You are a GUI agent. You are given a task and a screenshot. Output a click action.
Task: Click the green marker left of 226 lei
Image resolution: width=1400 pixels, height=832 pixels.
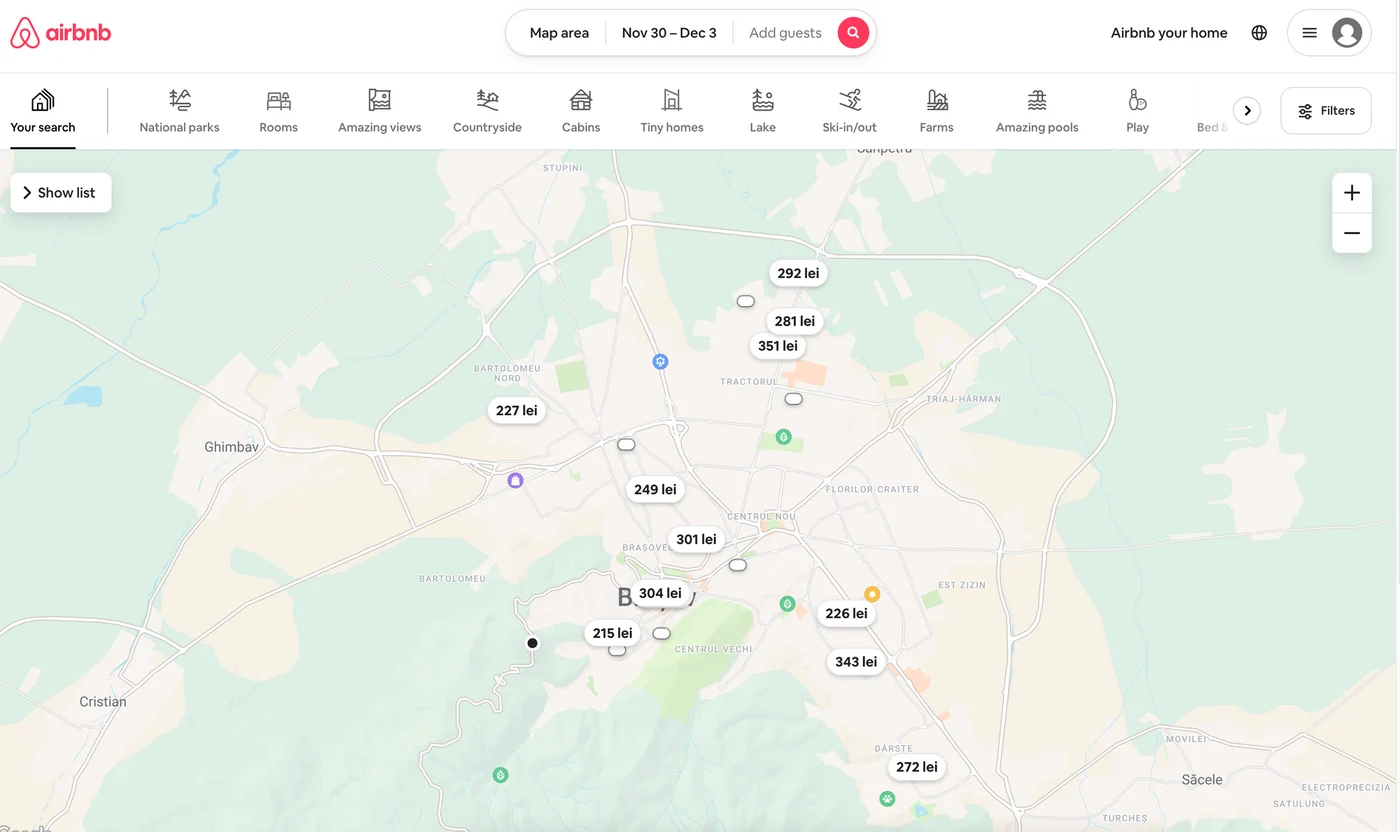coord(788,604)
